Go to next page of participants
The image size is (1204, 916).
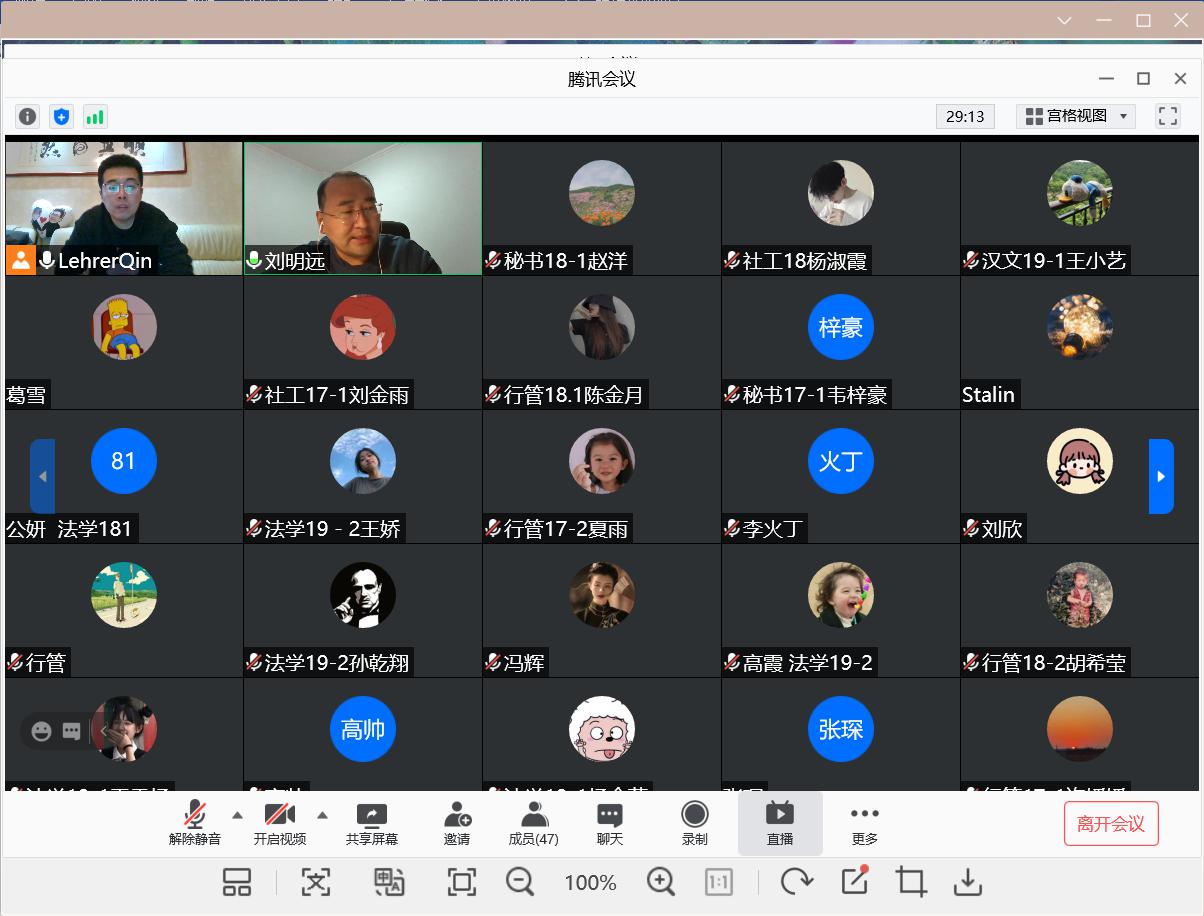click(x=1160, y=476)
